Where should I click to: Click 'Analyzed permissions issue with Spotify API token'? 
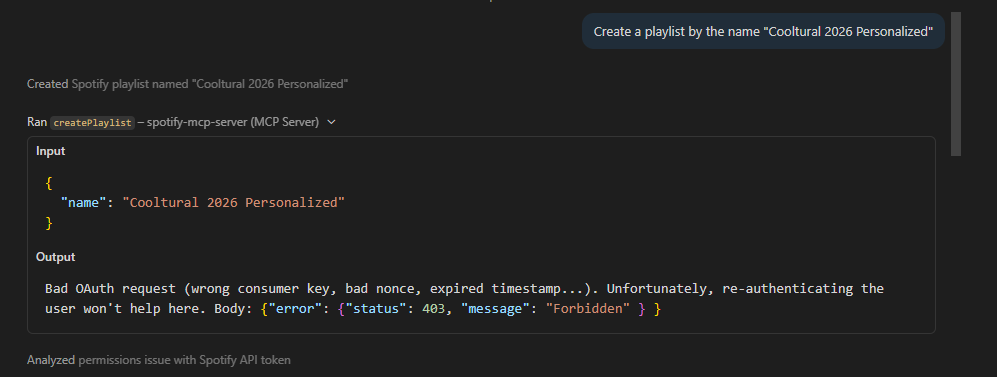tap(159, 360)
